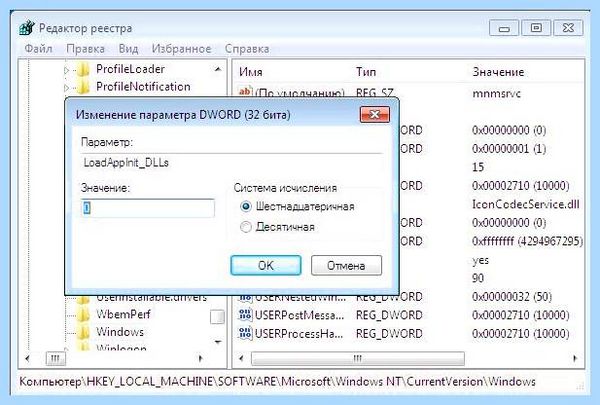This screenshot has width=600, height=405.
Task: Click the mnmsrvc value text
Action: tap(496, 93)
